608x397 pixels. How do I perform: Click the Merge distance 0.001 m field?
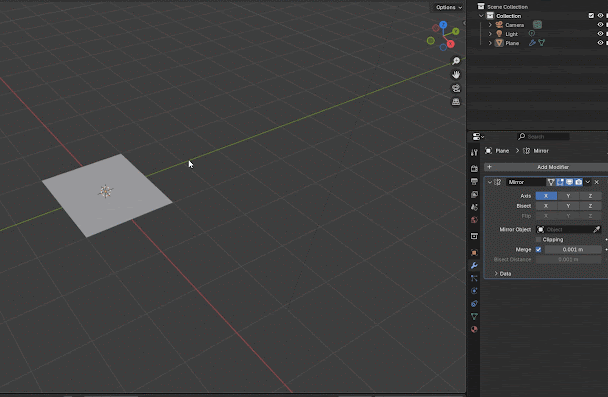coord(573,250)
